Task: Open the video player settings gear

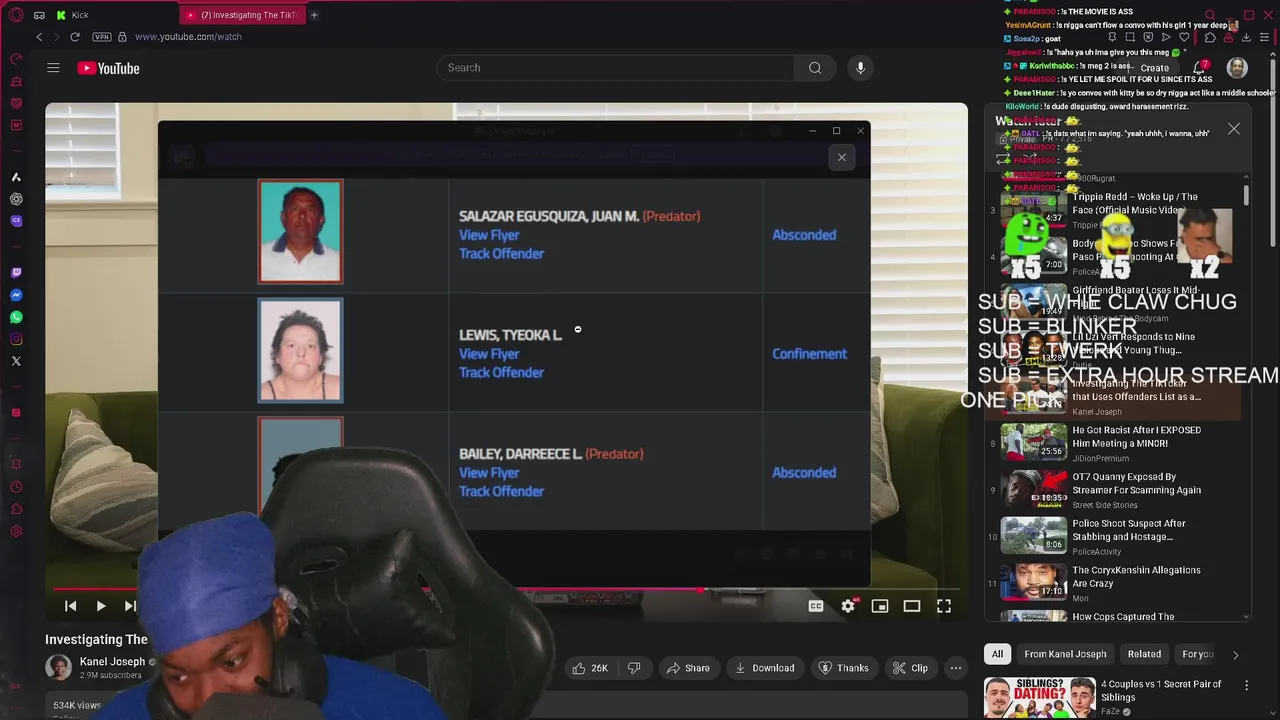Action: pos(848,606)
